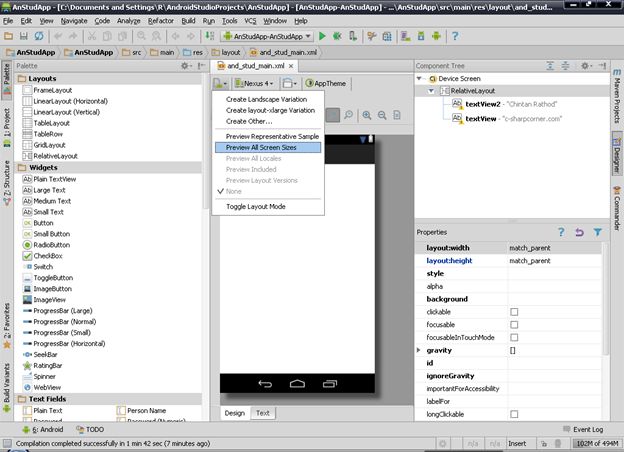
Task: Open Component Tree settings gear dropdown
Action: (586, 66)
